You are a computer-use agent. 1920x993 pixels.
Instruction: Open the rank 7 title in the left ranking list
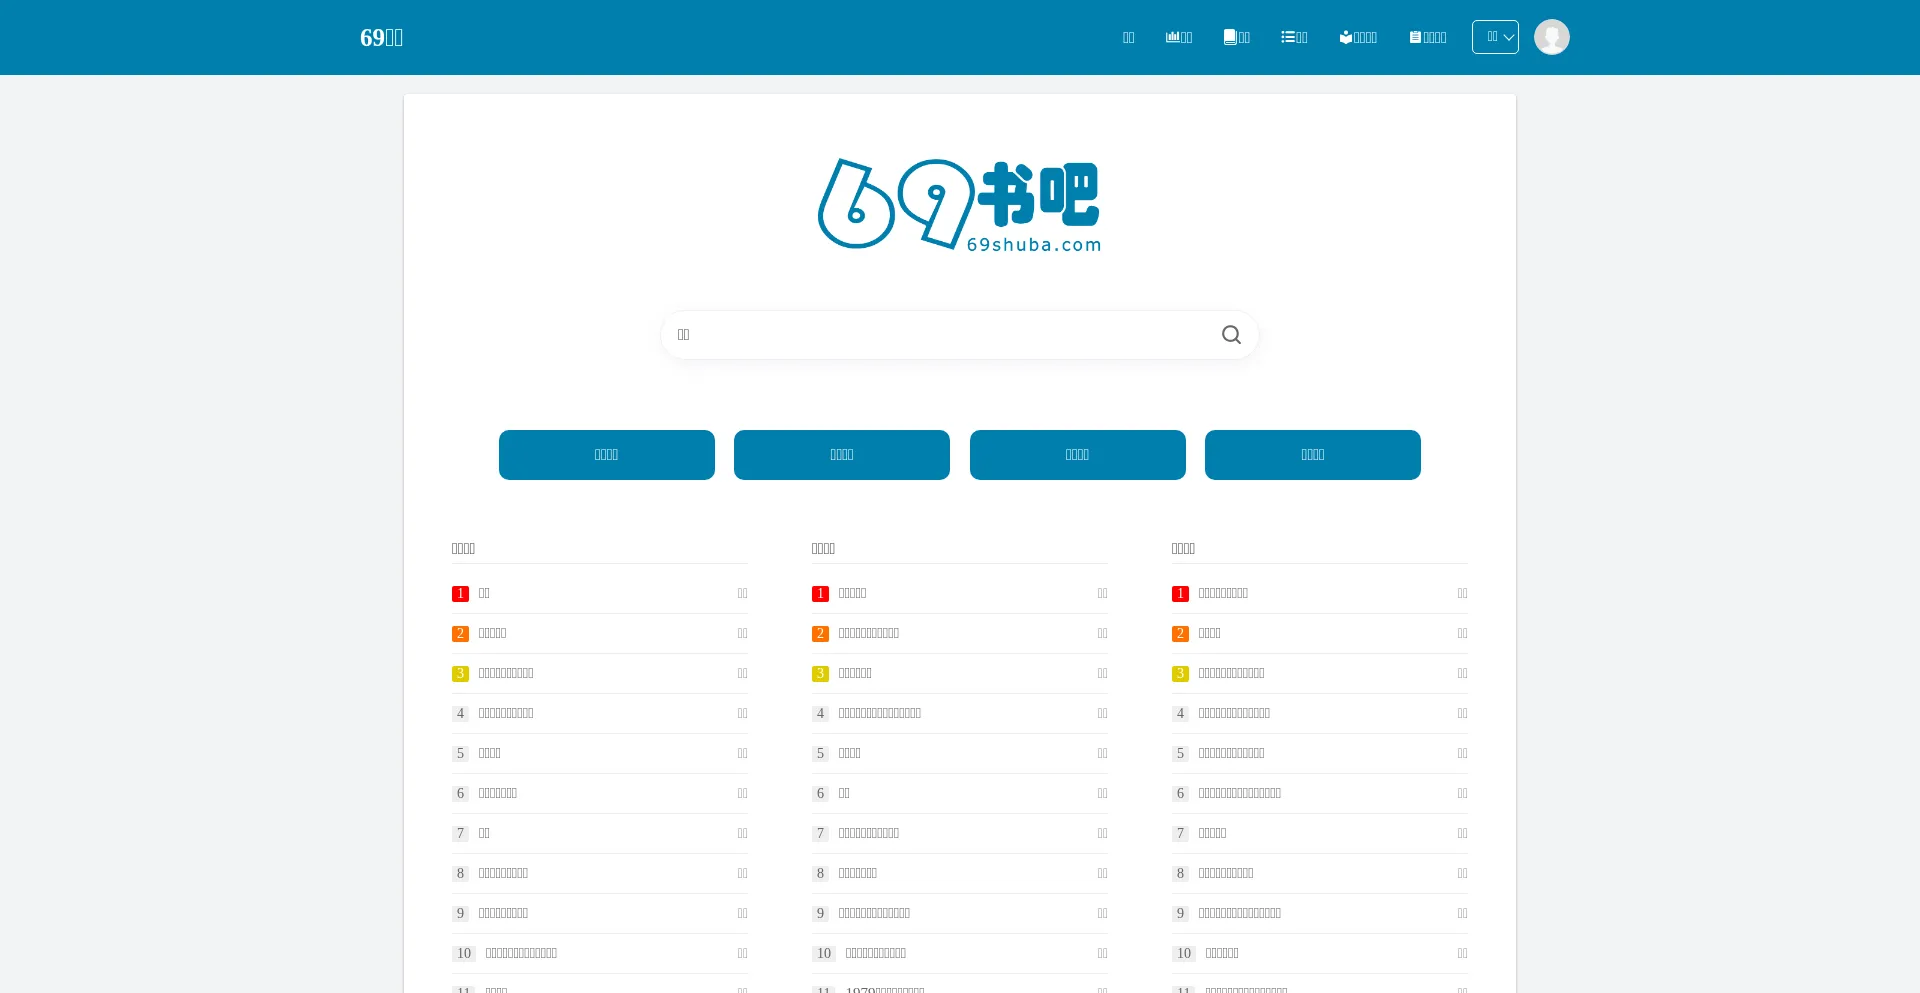pos(484,833)
